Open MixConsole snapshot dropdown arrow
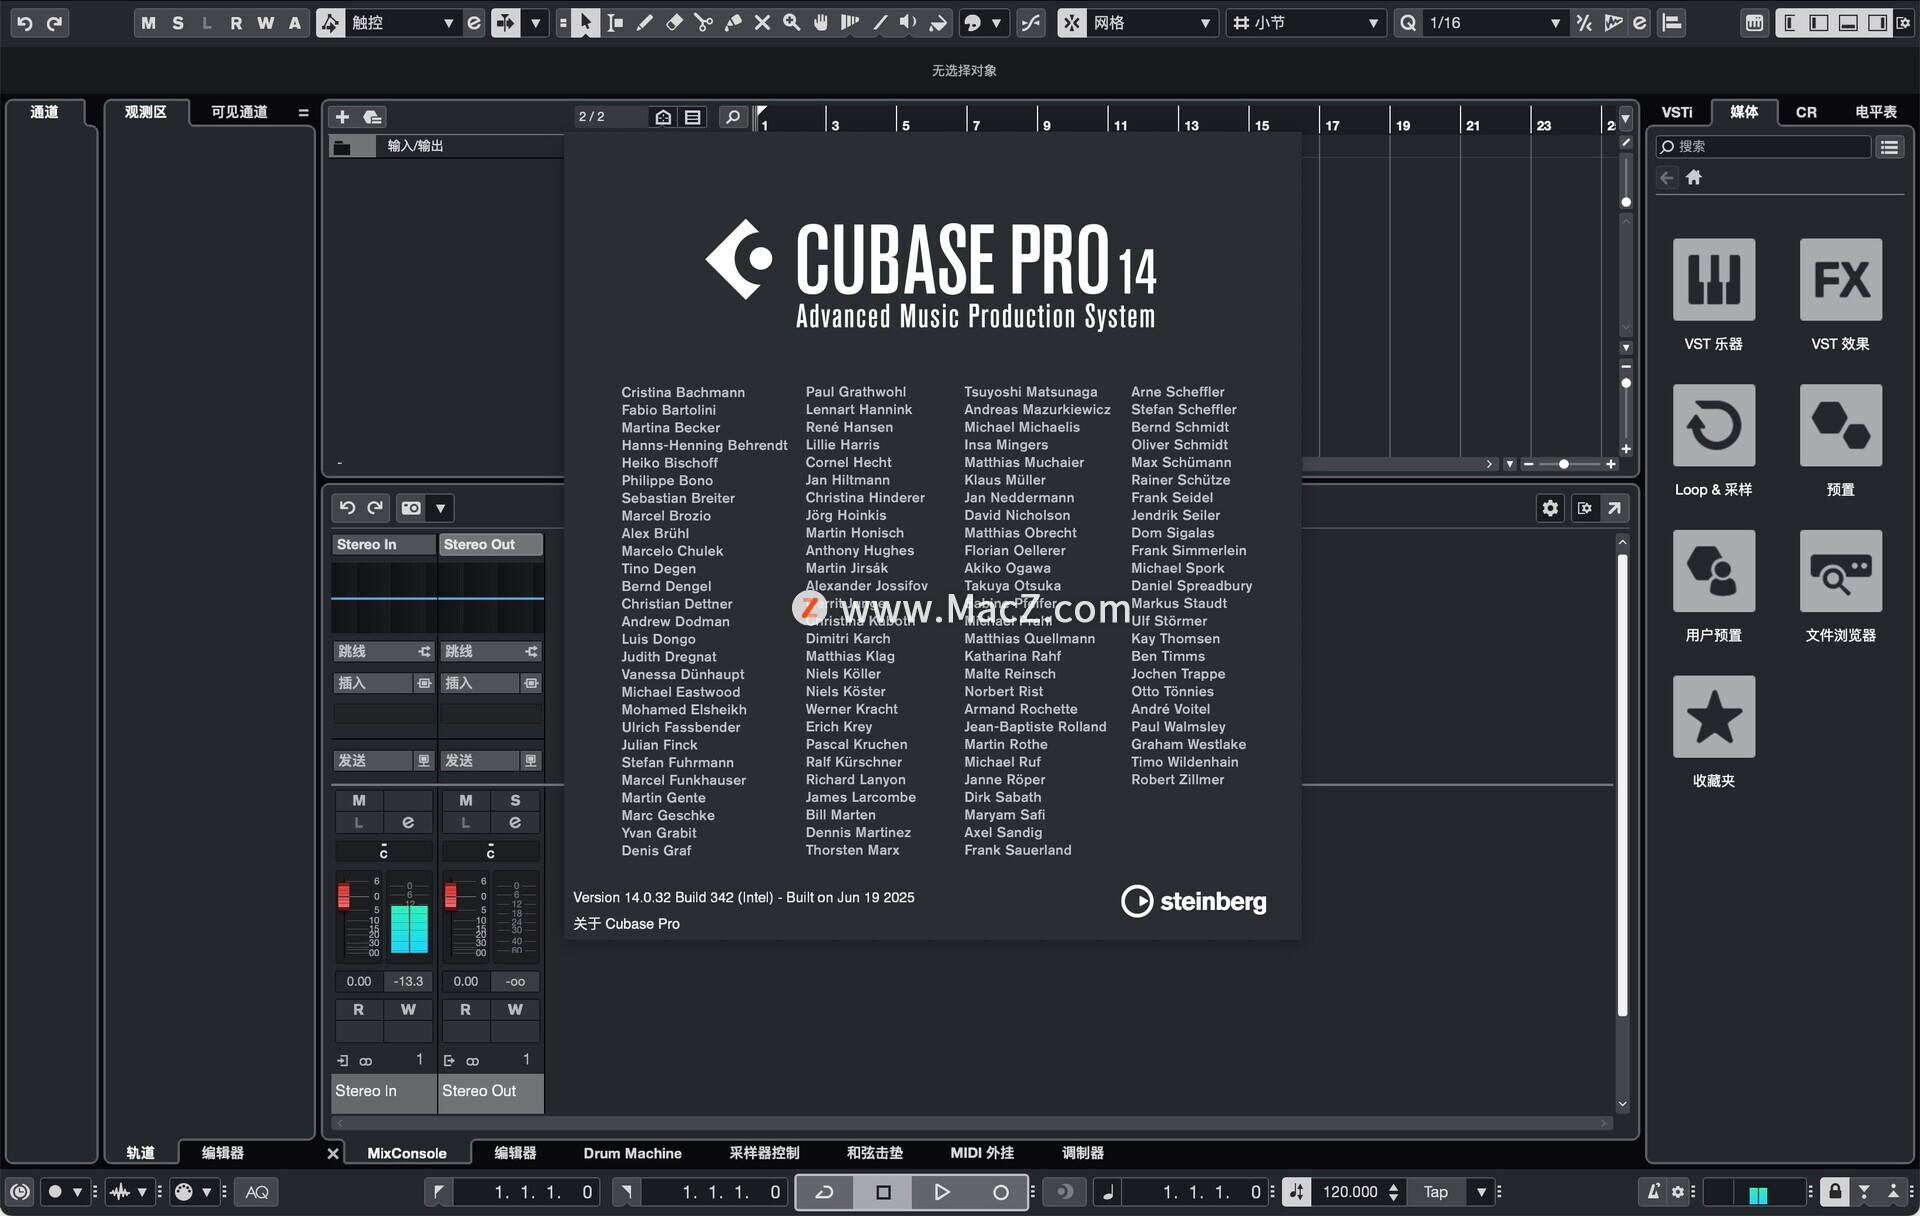The height and width of the screenshot is (1216, 1920). [440, 508]
